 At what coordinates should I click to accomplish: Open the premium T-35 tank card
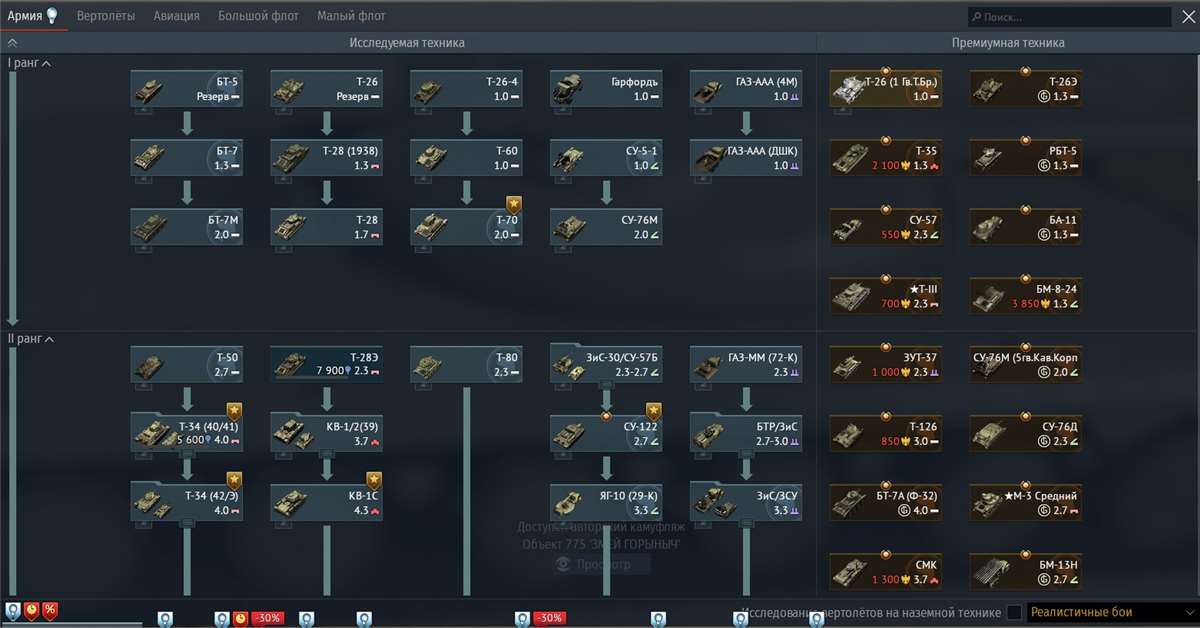(885, 157)
